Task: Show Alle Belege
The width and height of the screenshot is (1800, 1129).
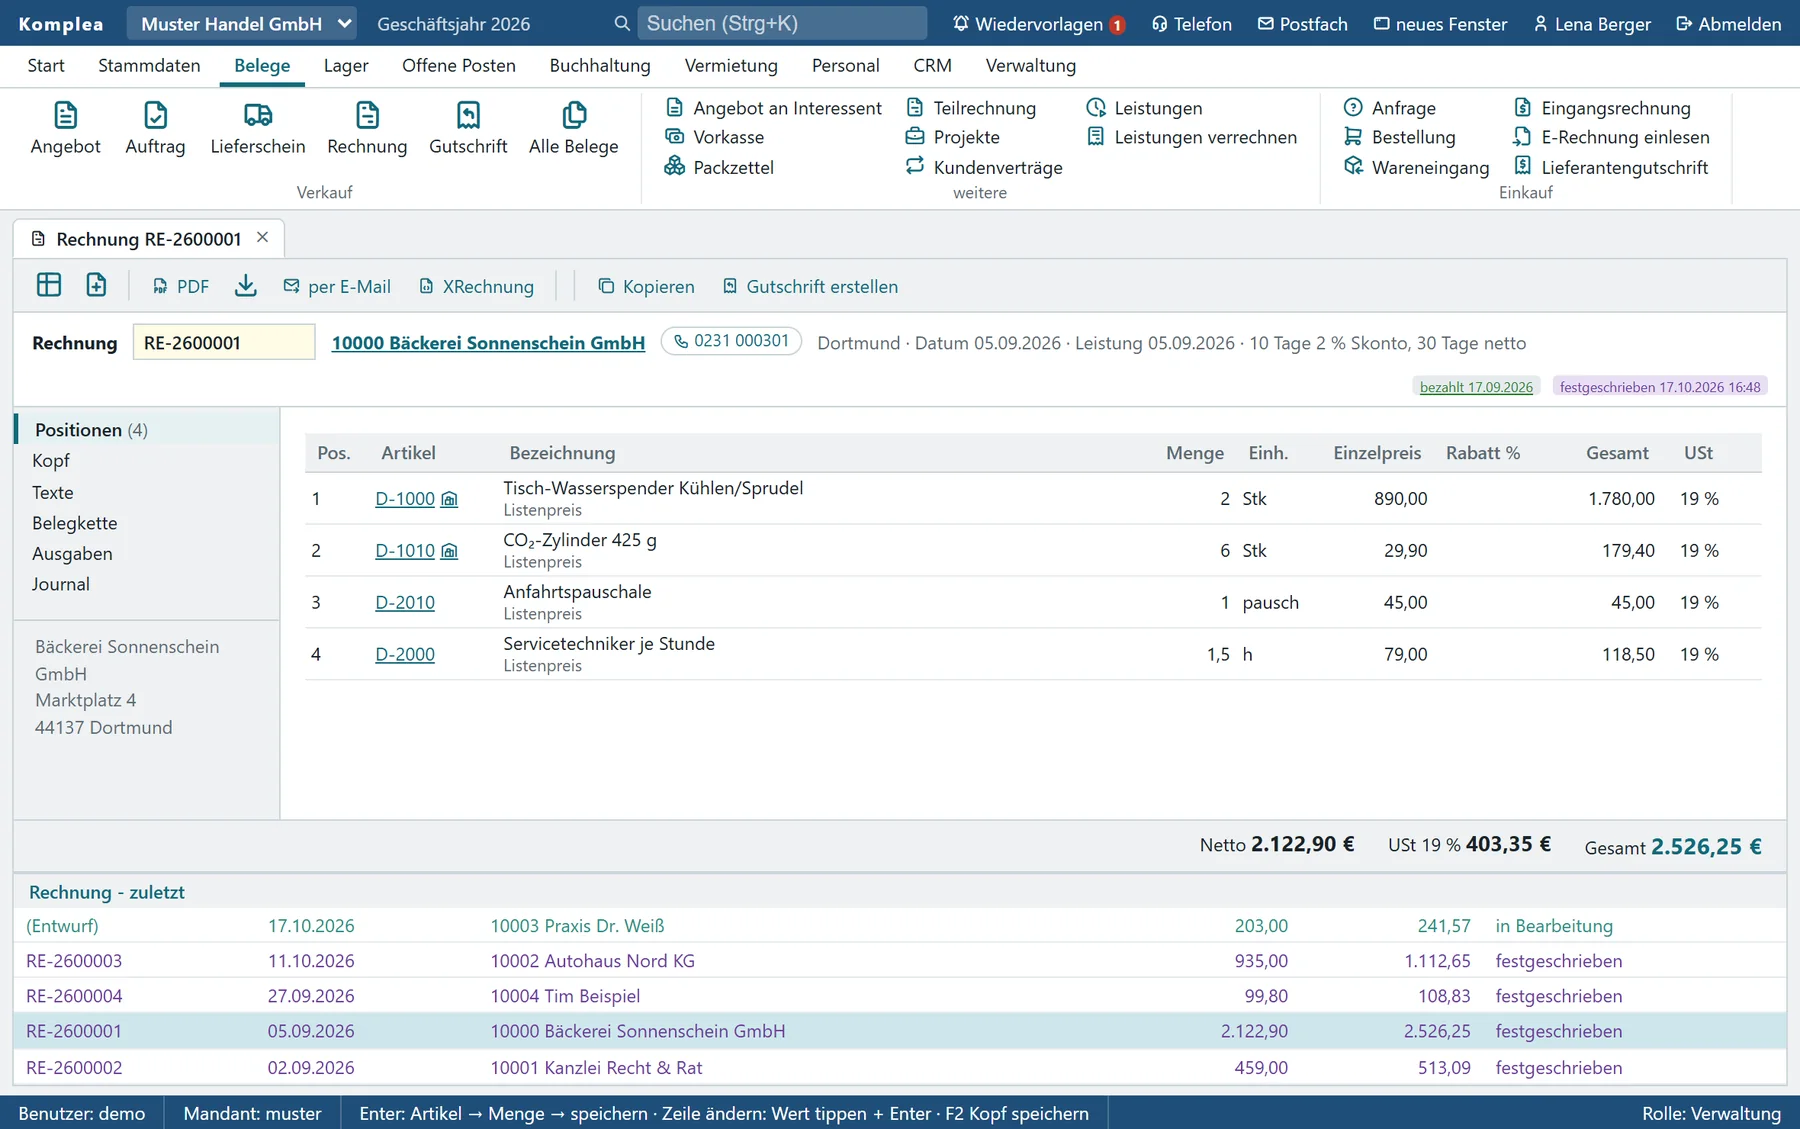Action: tap(573, 128)
